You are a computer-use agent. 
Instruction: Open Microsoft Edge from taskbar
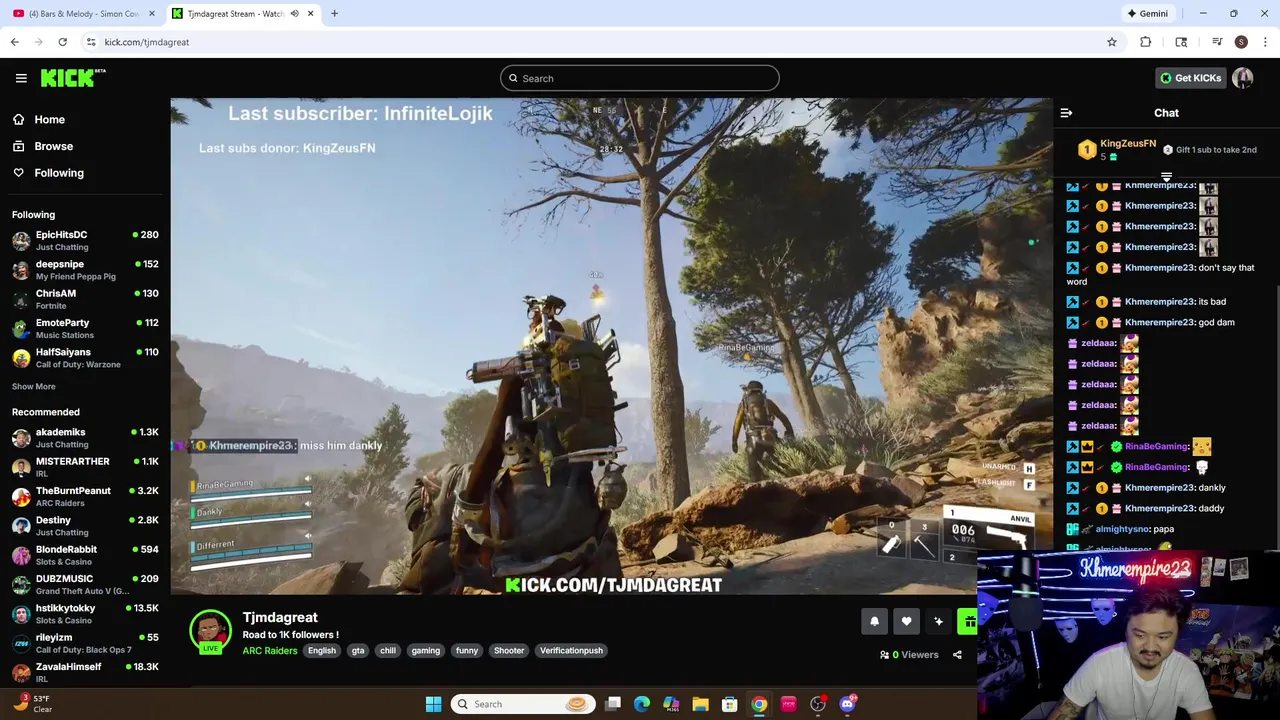coord(642,704)
